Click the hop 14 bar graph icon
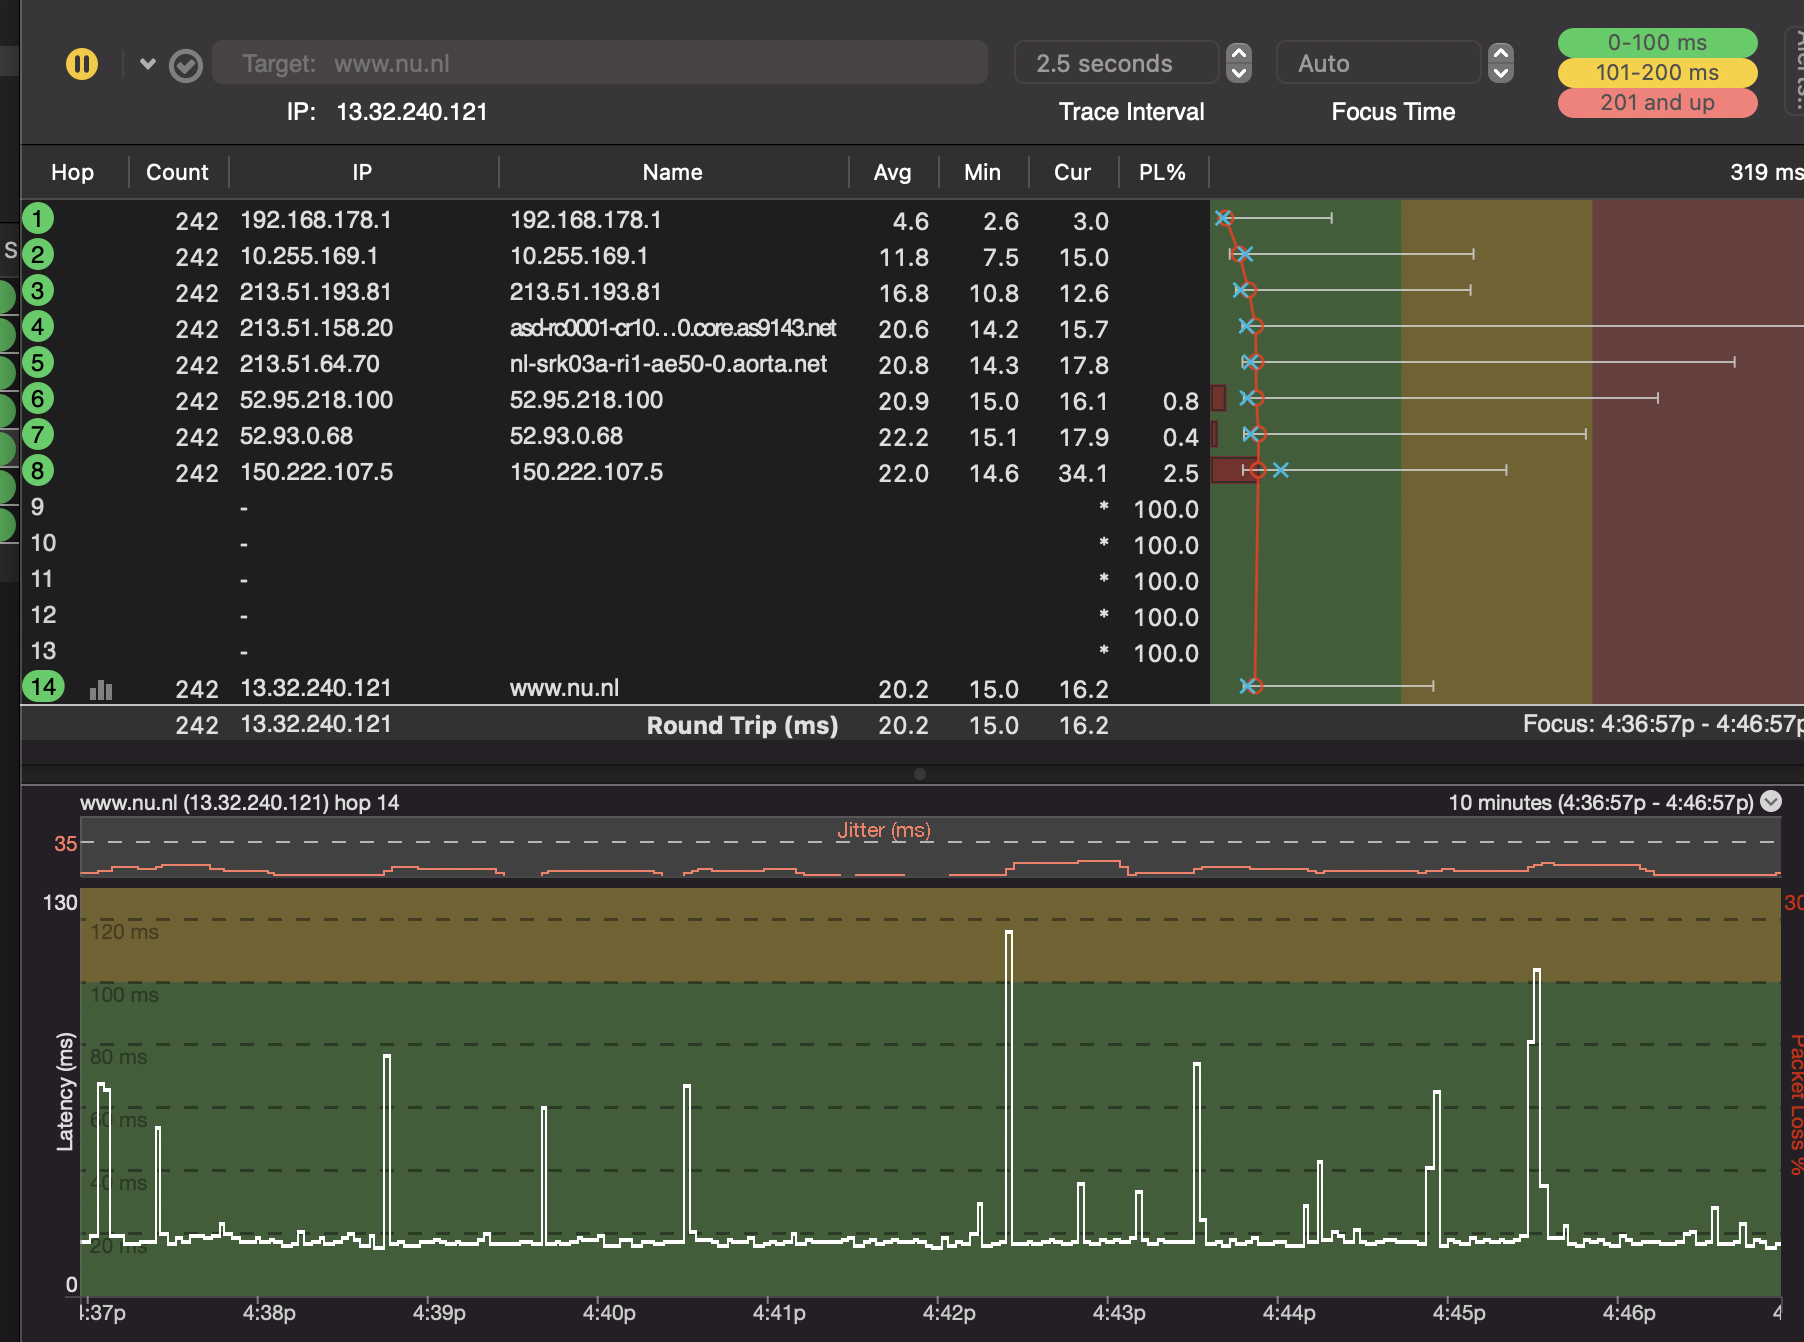Image resolution: width=1804 pixels, height=1342 pixels. (101, 690)
